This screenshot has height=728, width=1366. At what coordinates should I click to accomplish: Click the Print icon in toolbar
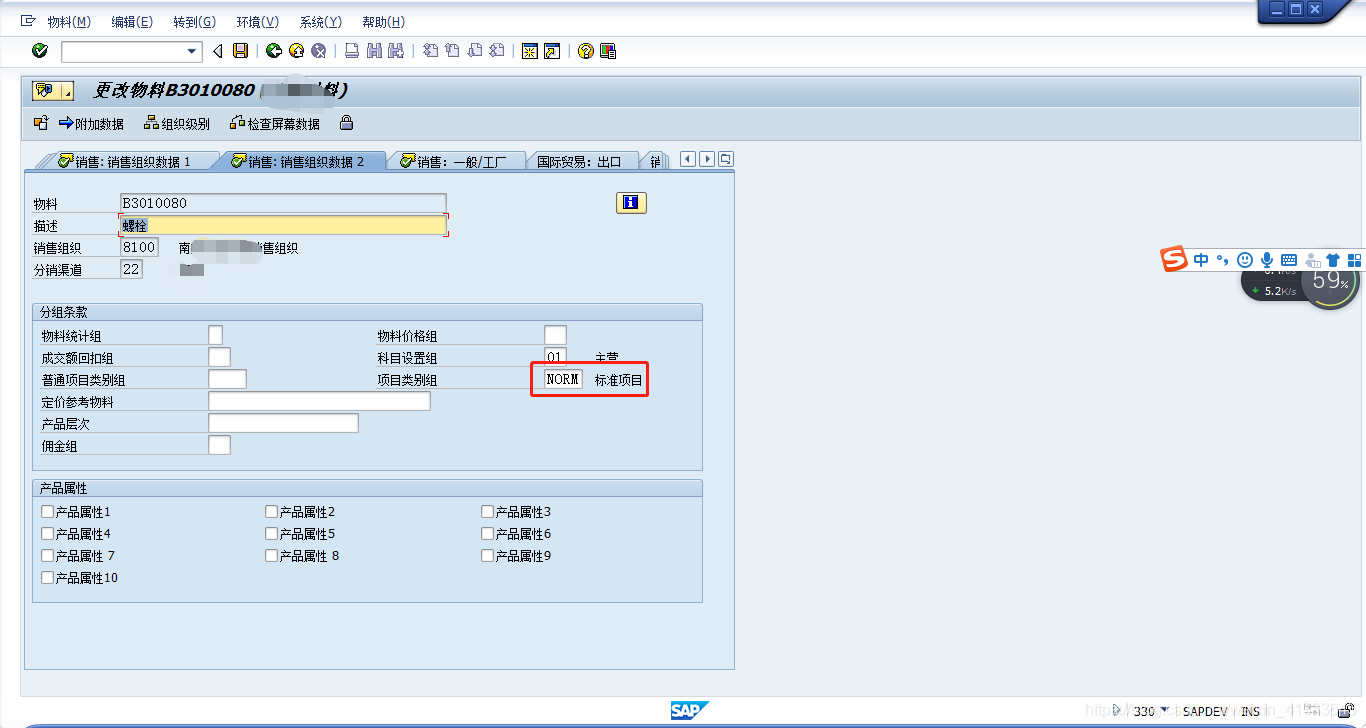pyautogui.click(x=352, y=51)
